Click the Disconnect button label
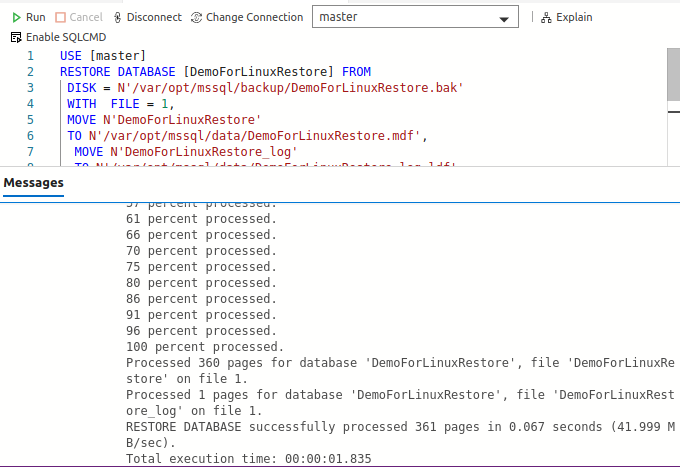This screenshot has width=680, height=467. pos(154,17)
